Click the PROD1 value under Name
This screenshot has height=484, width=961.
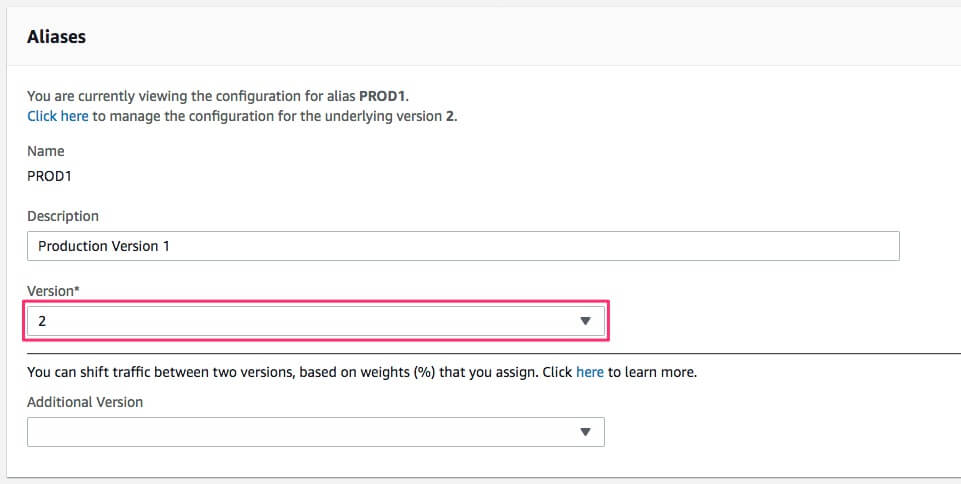click(x=50, y=175)
